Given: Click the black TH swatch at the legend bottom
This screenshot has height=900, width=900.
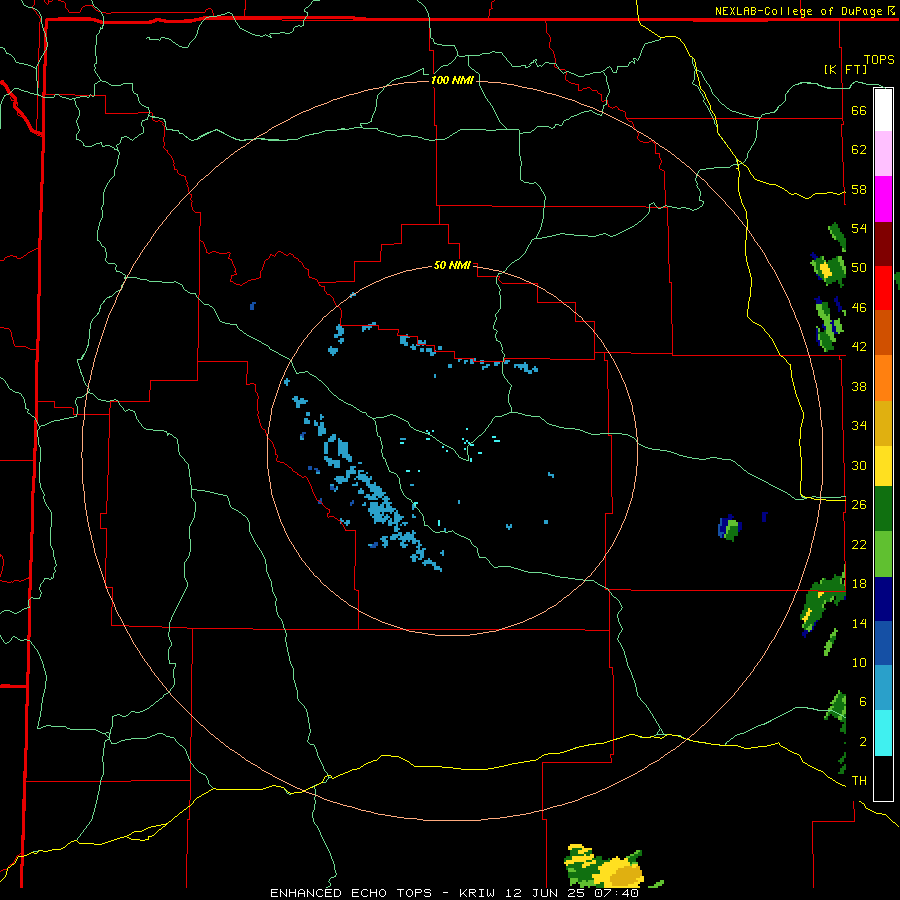Looking at the screenshot, I should (883, 778).
